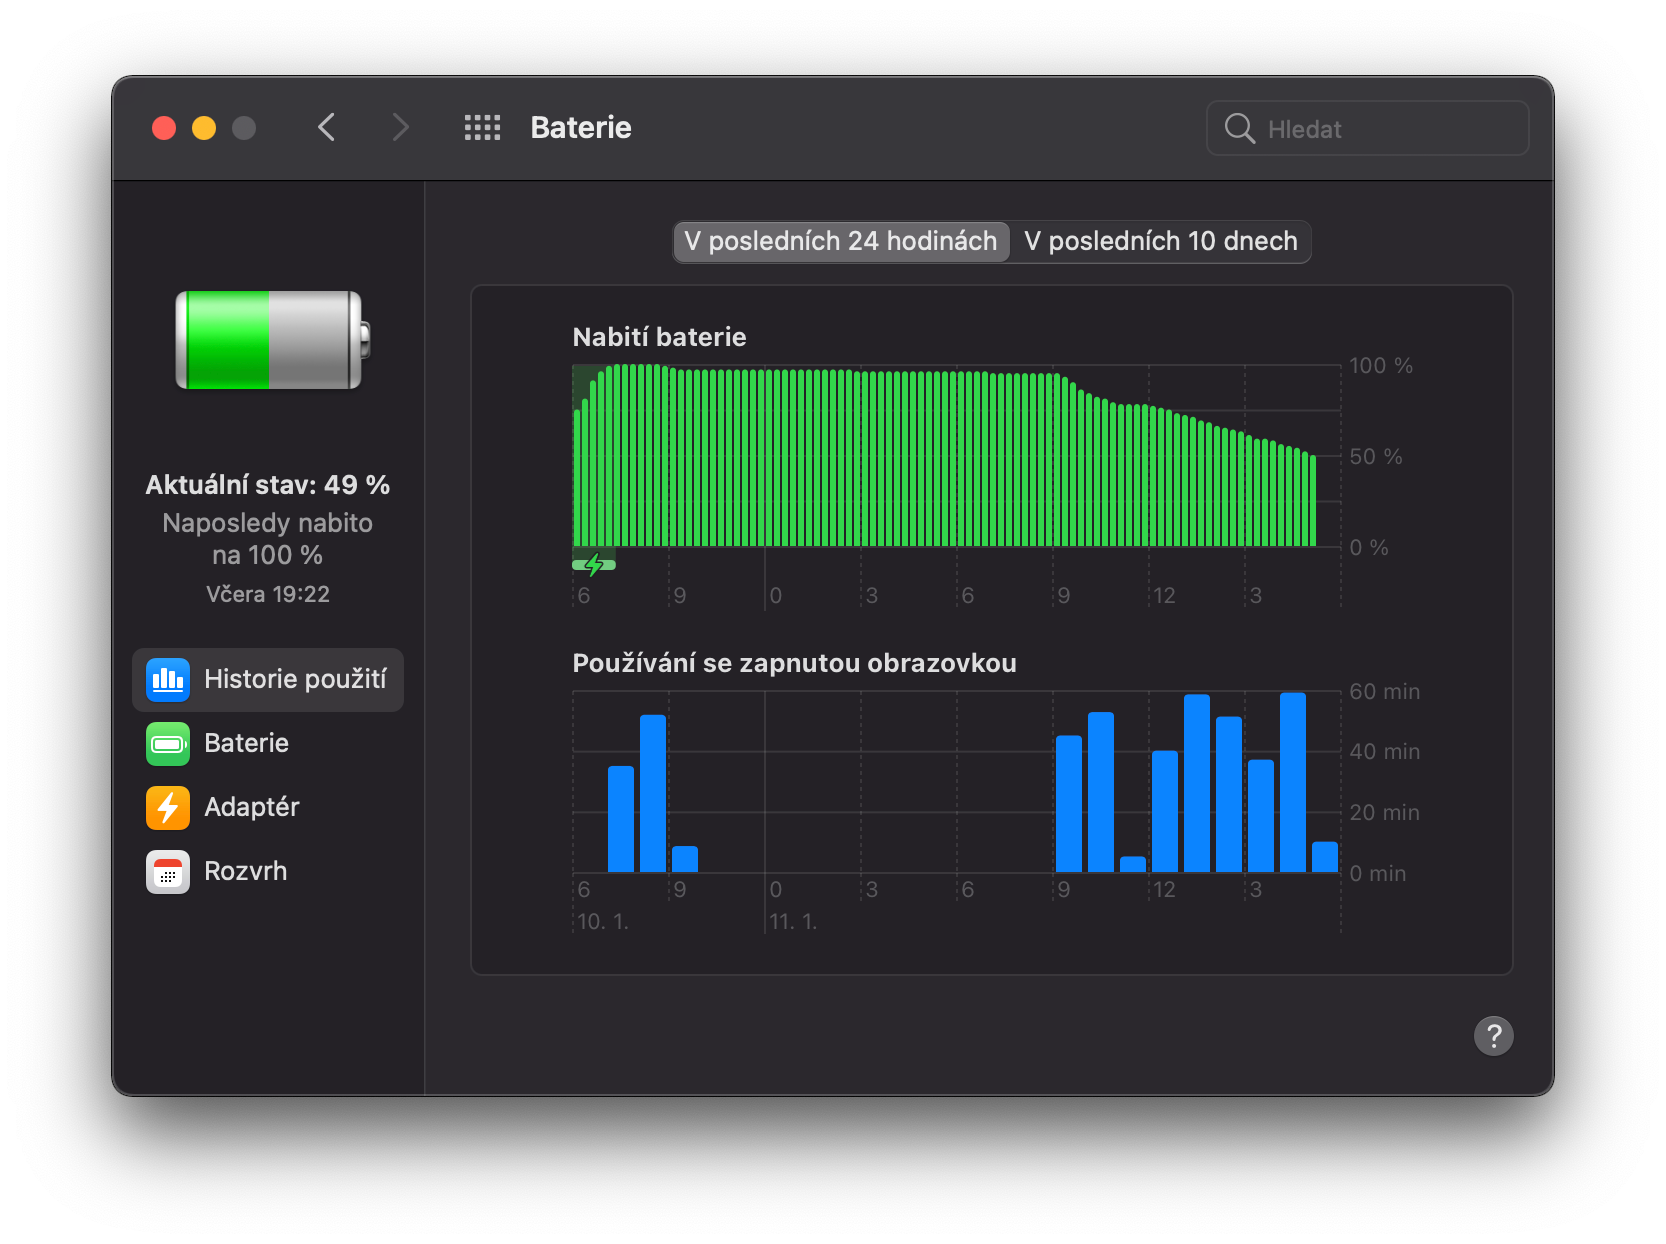1666x1244 pixels.
Task: Click the 0 % axis label
Action: [x=1369, y=548]
